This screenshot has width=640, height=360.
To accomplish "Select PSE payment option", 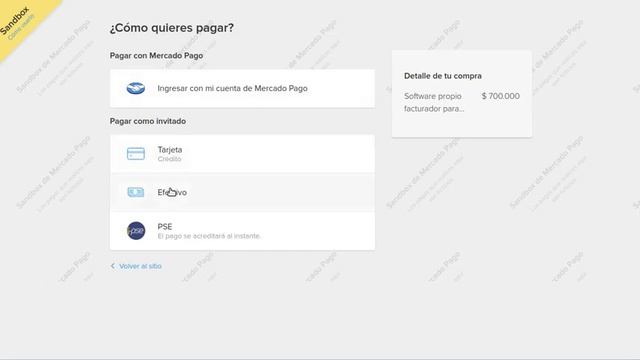I will (242, 231).
